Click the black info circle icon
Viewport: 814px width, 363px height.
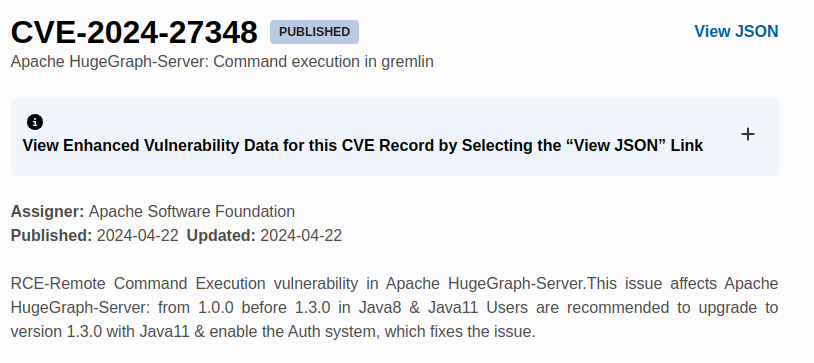(35, 122)
